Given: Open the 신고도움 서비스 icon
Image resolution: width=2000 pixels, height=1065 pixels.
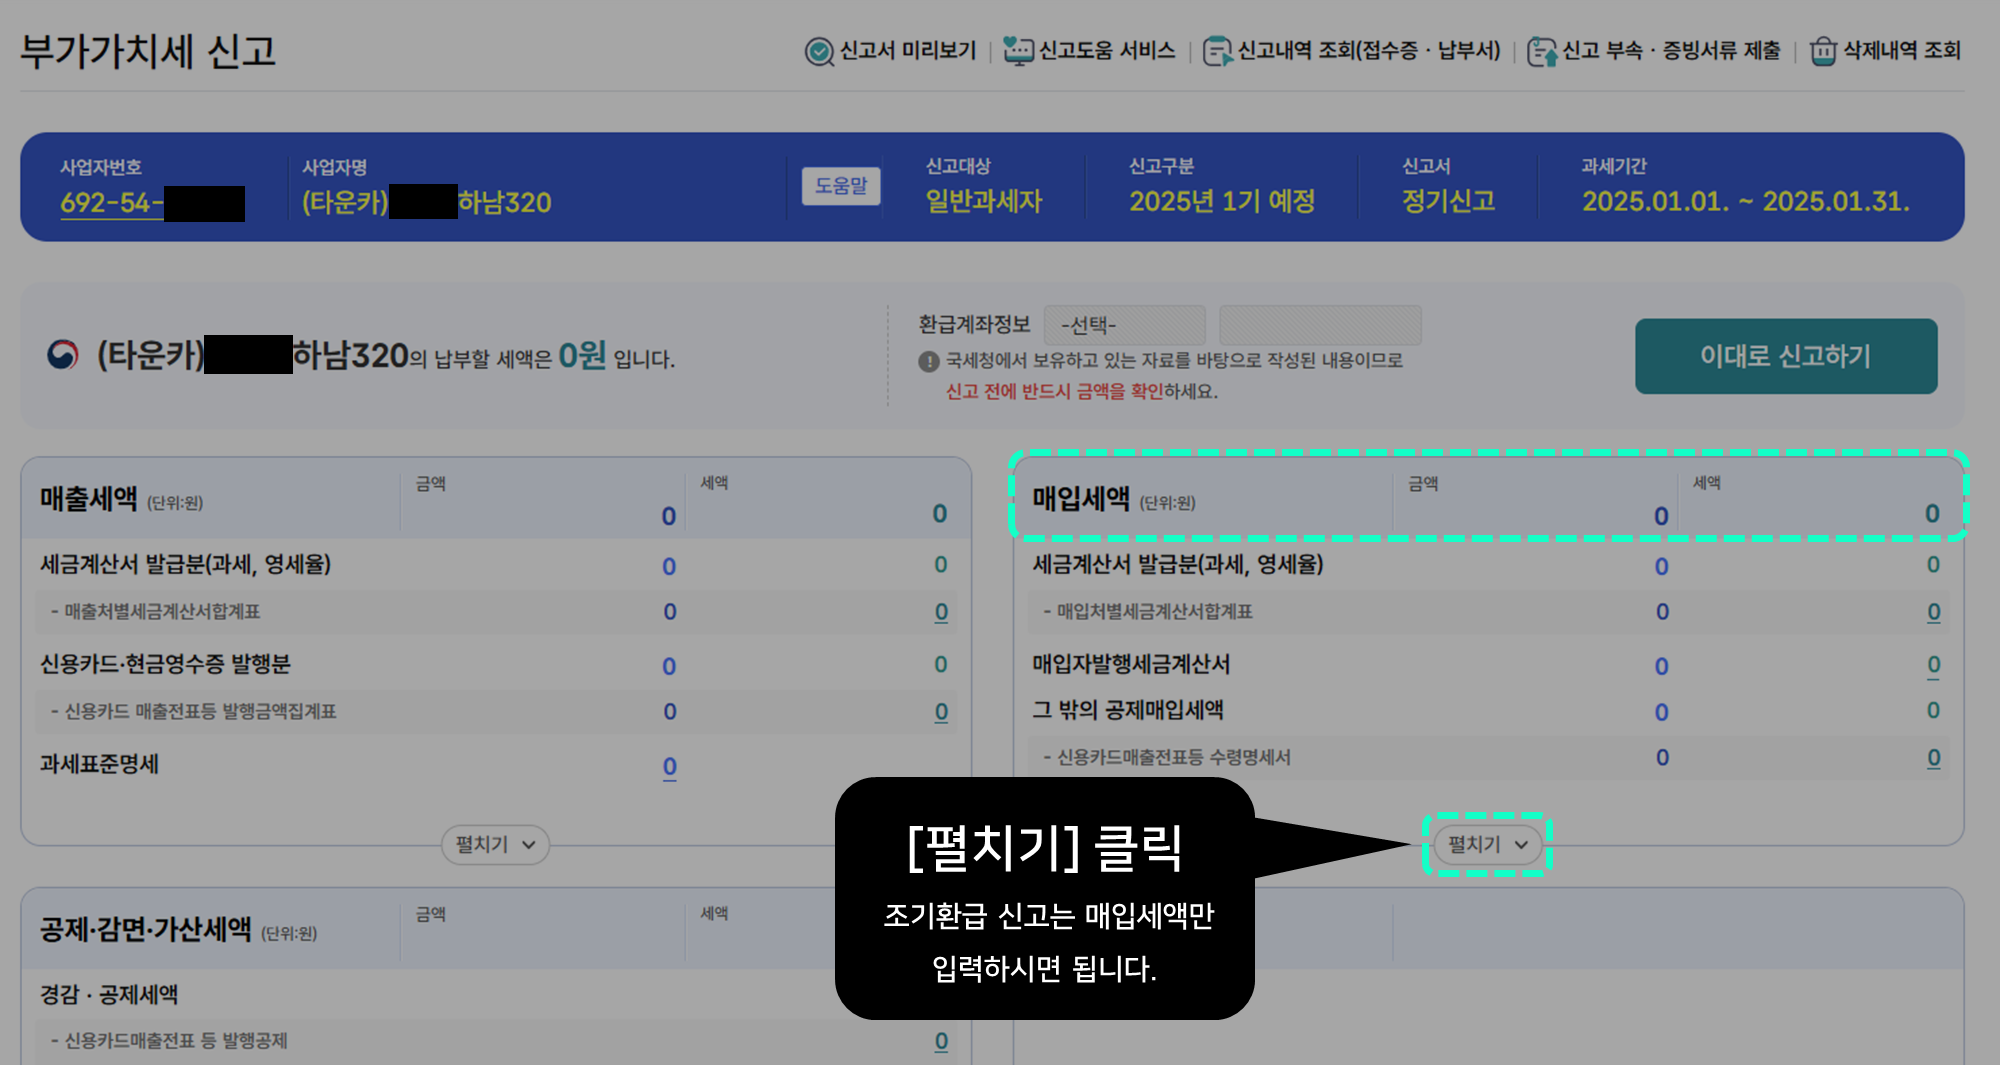Looking at the screenshot, I should (1017, 51).
